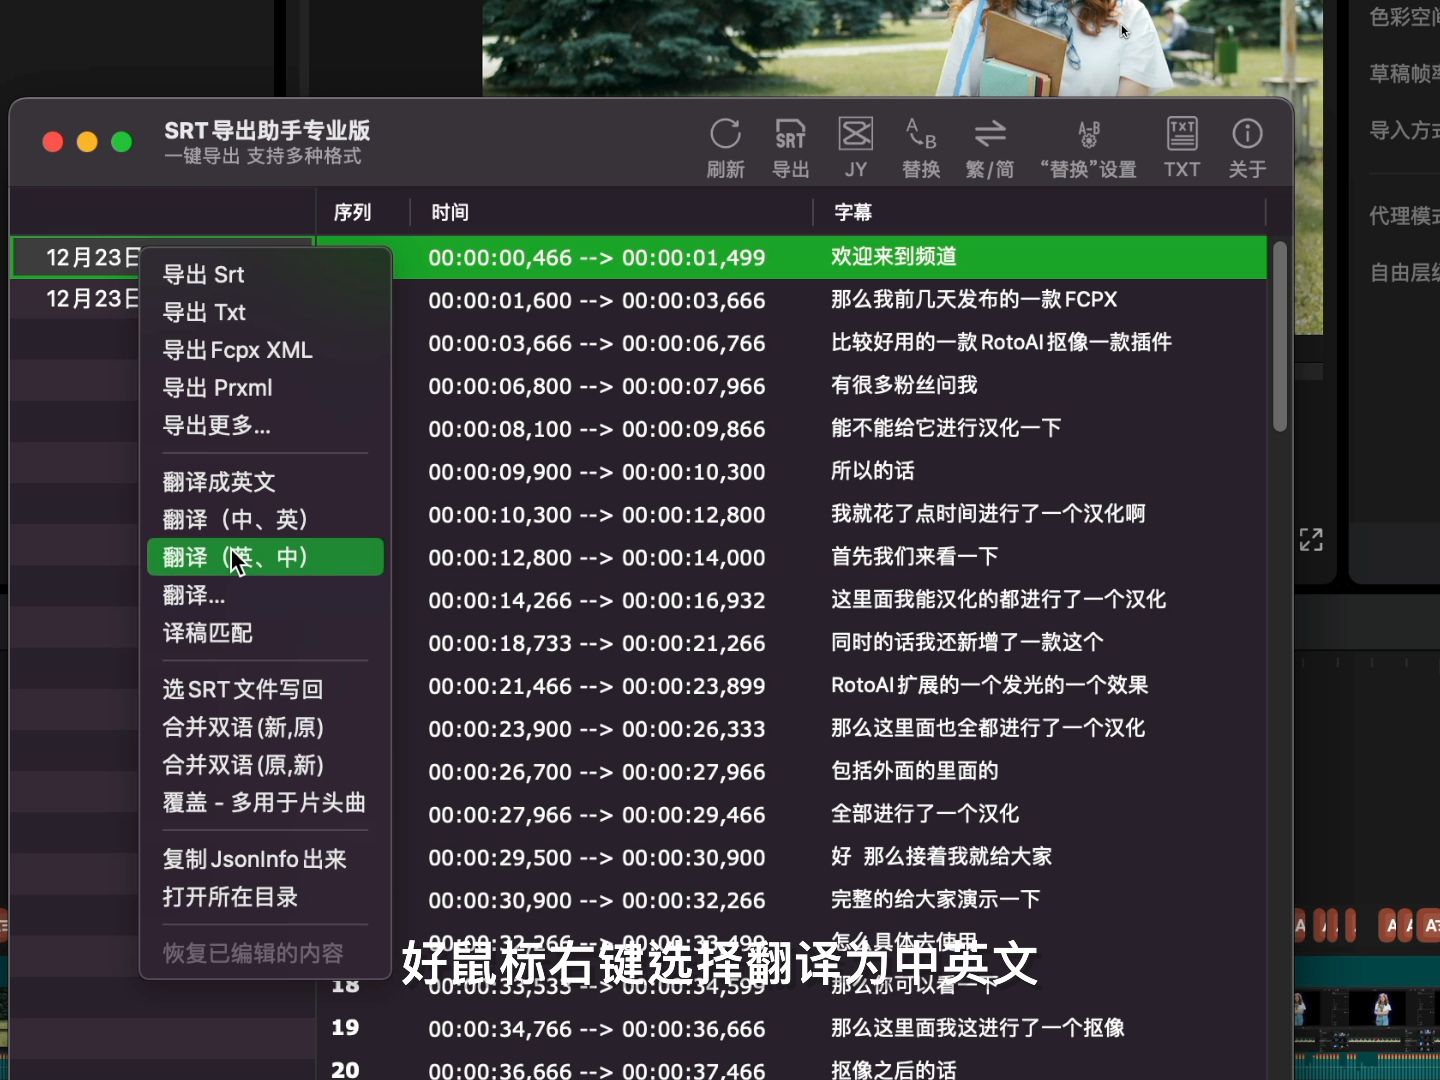Select subtitle 这里面我能汉化的都进行了一个汉化
Screen dimensions: 1440x1080
[x=998, y=600]
